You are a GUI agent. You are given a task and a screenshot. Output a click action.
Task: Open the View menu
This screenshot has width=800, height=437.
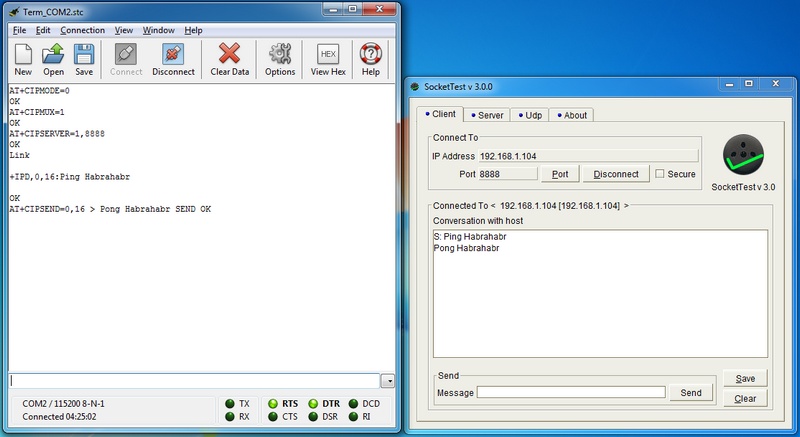coord(123,30)
